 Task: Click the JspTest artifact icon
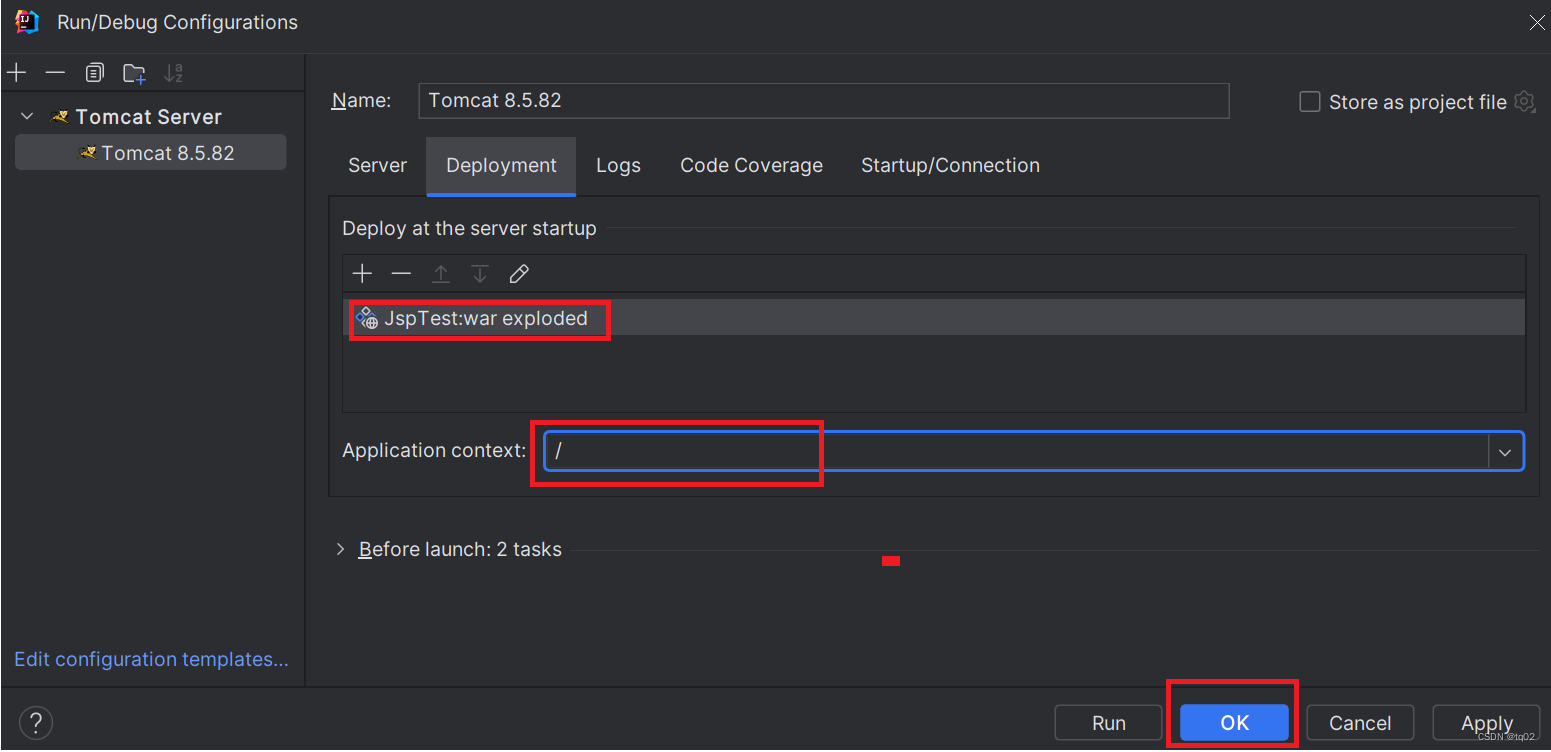point(367,318)
